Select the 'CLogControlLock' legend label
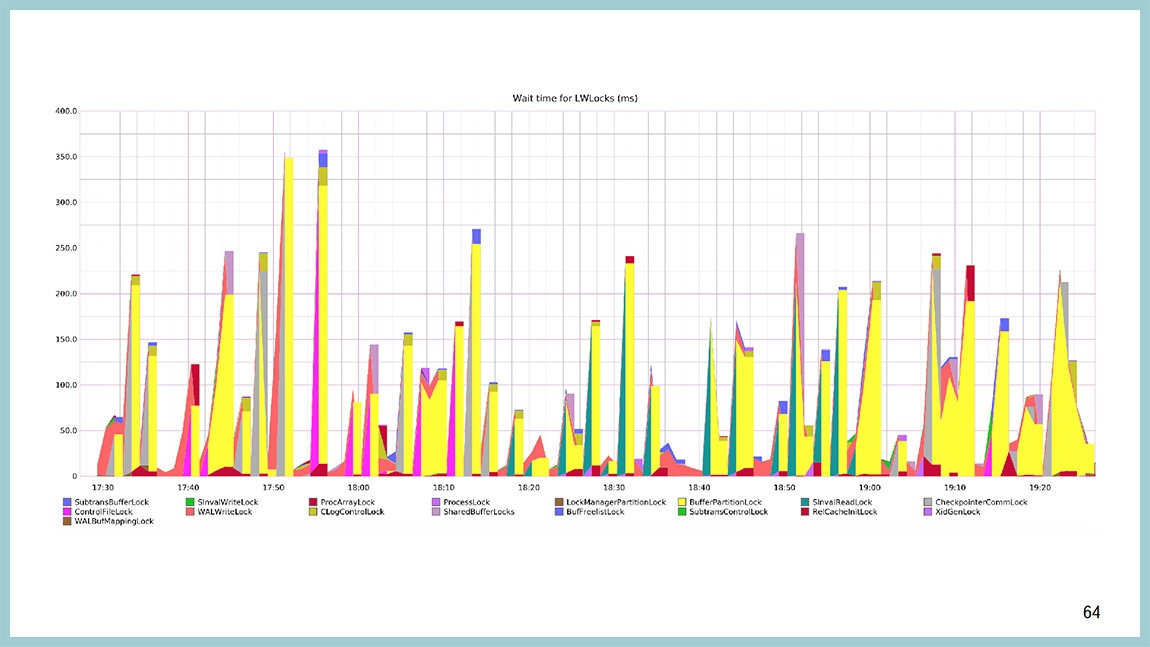This screenshot has height=647, width=1150. click(x=352, y=512)
